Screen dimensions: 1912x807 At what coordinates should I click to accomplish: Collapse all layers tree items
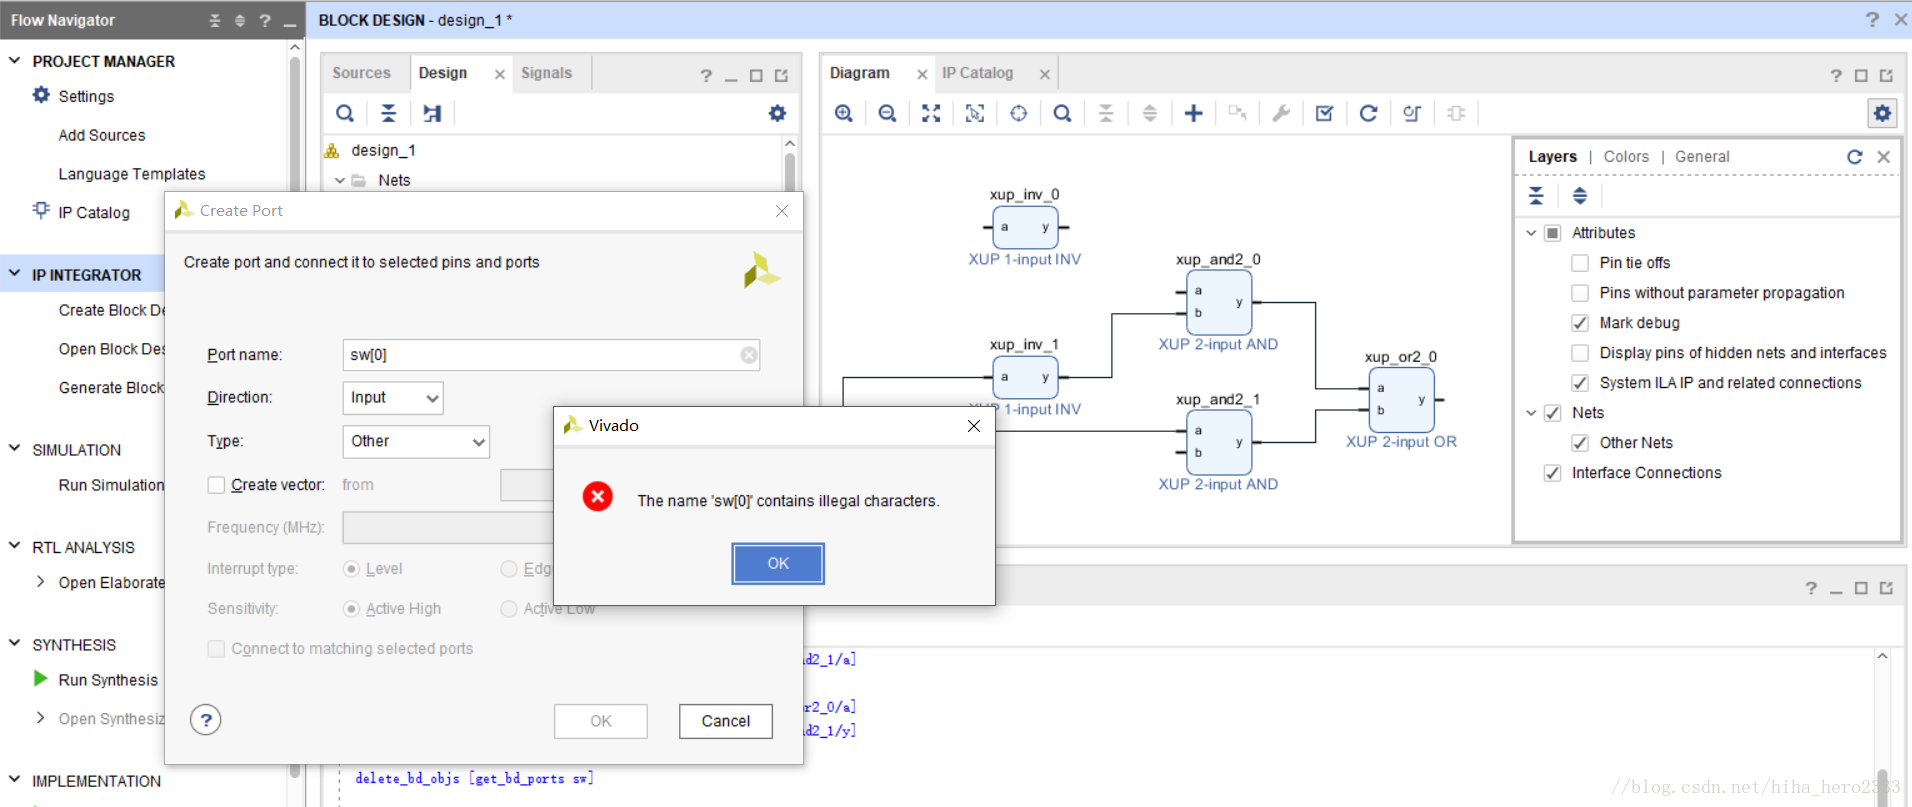[1536, 195]
